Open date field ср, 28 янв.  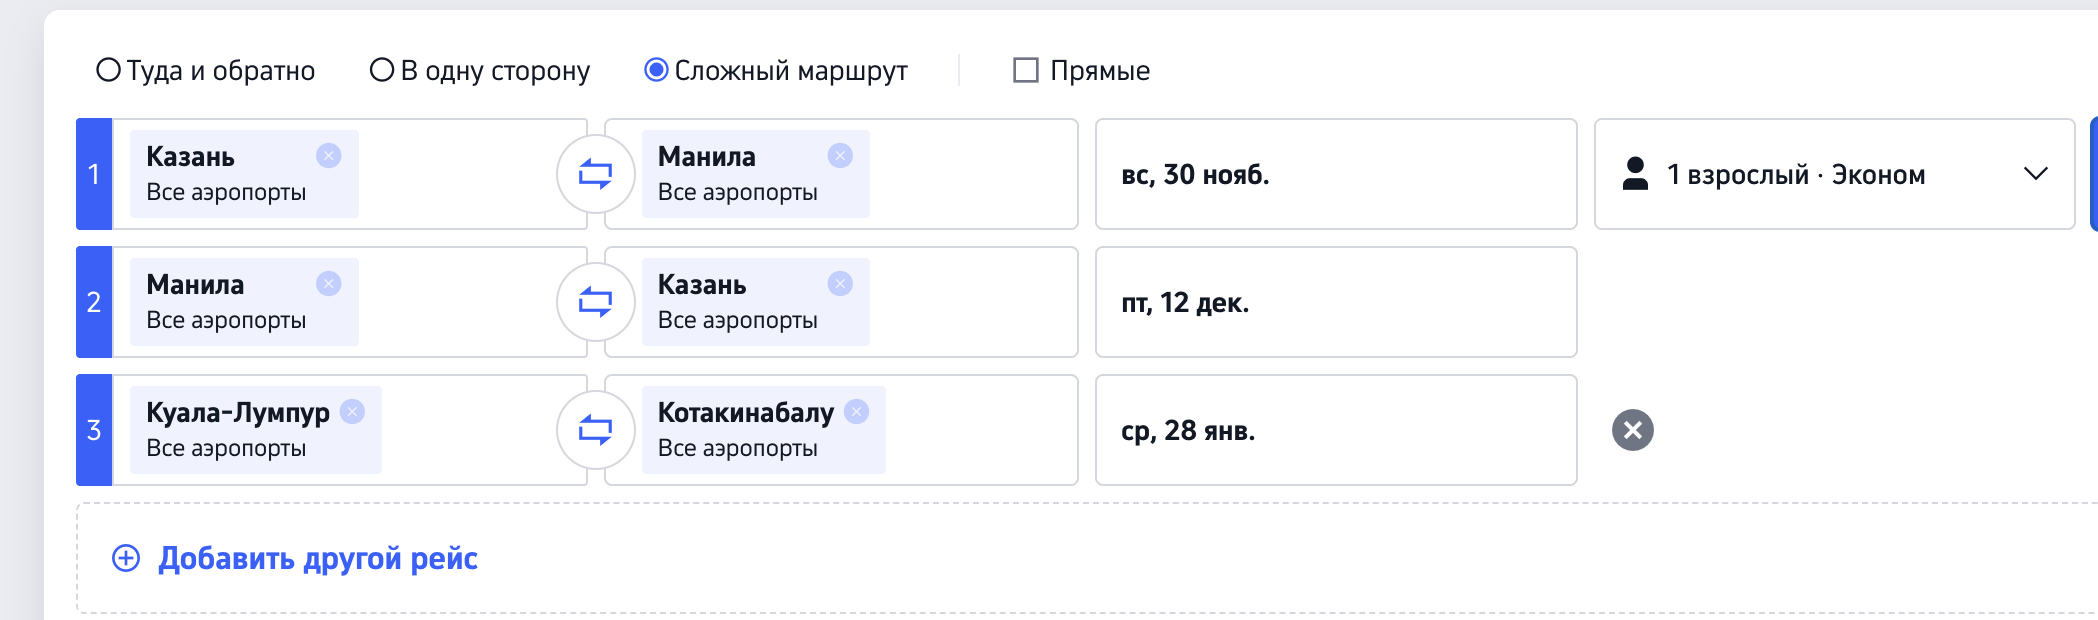(x=1335, y=430)
